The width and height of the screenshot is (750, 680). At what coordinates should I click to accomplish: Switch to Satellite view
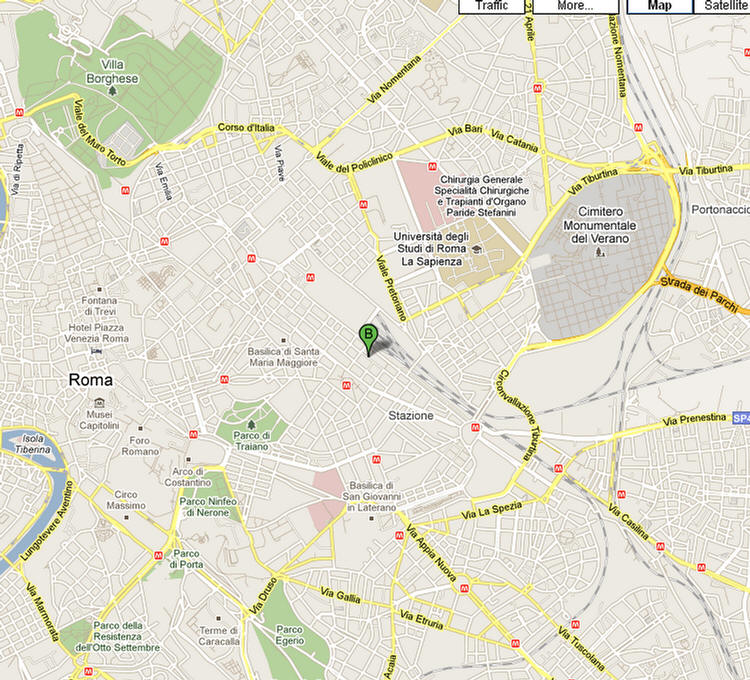(724, 6)
